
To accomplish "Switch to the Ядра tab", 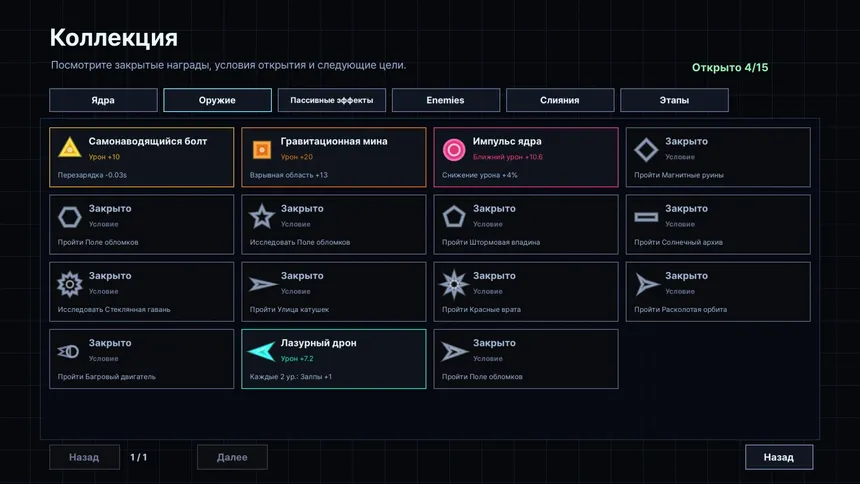I will [103, 100].
